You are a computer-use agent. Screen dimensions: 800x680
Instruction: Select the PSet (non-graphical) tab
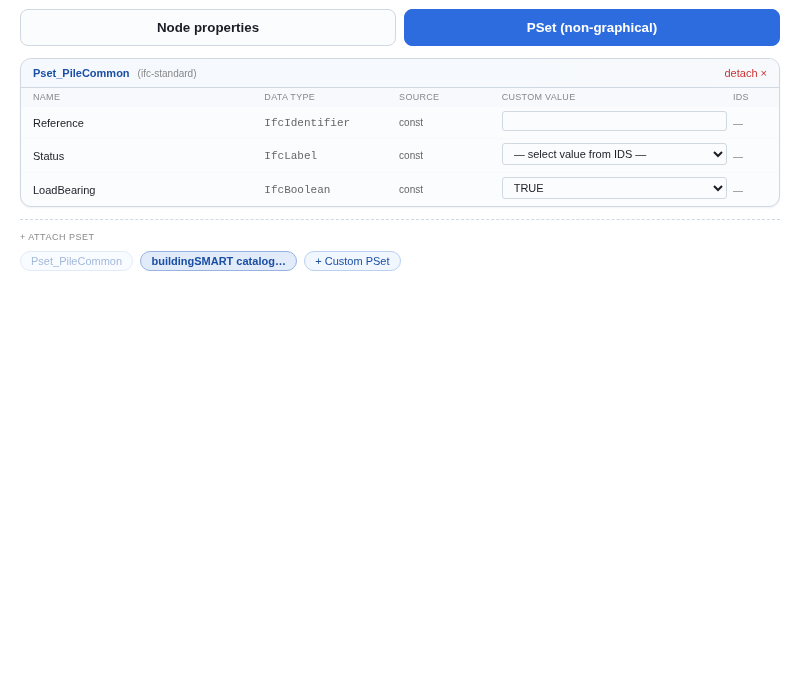(x=592, y=28)
